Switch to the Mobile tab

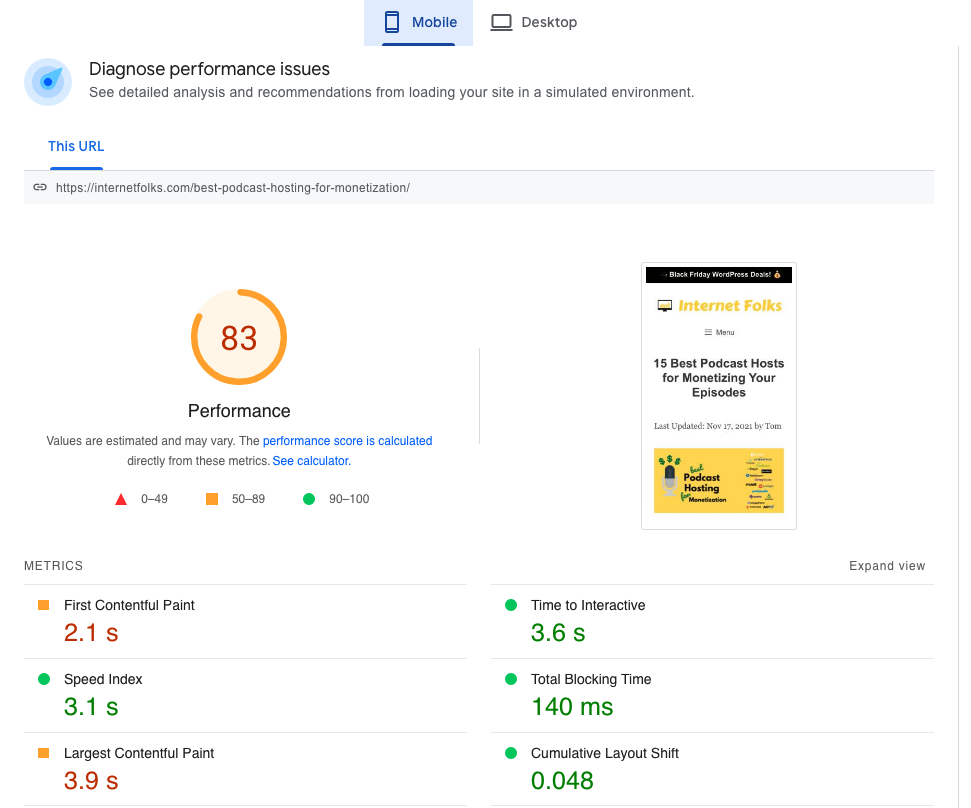pyautogui.click(x=419, y=23)
